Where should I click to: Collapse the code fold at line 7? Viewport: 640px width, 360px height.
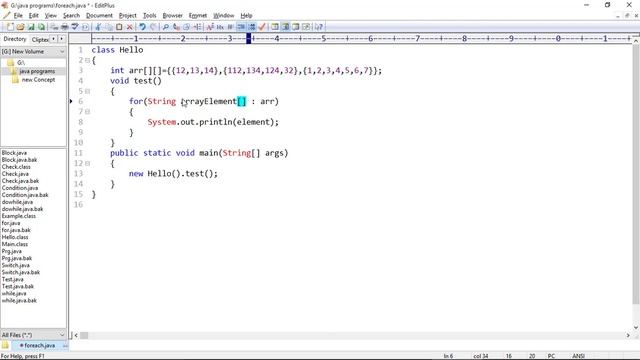click(87, 111)
